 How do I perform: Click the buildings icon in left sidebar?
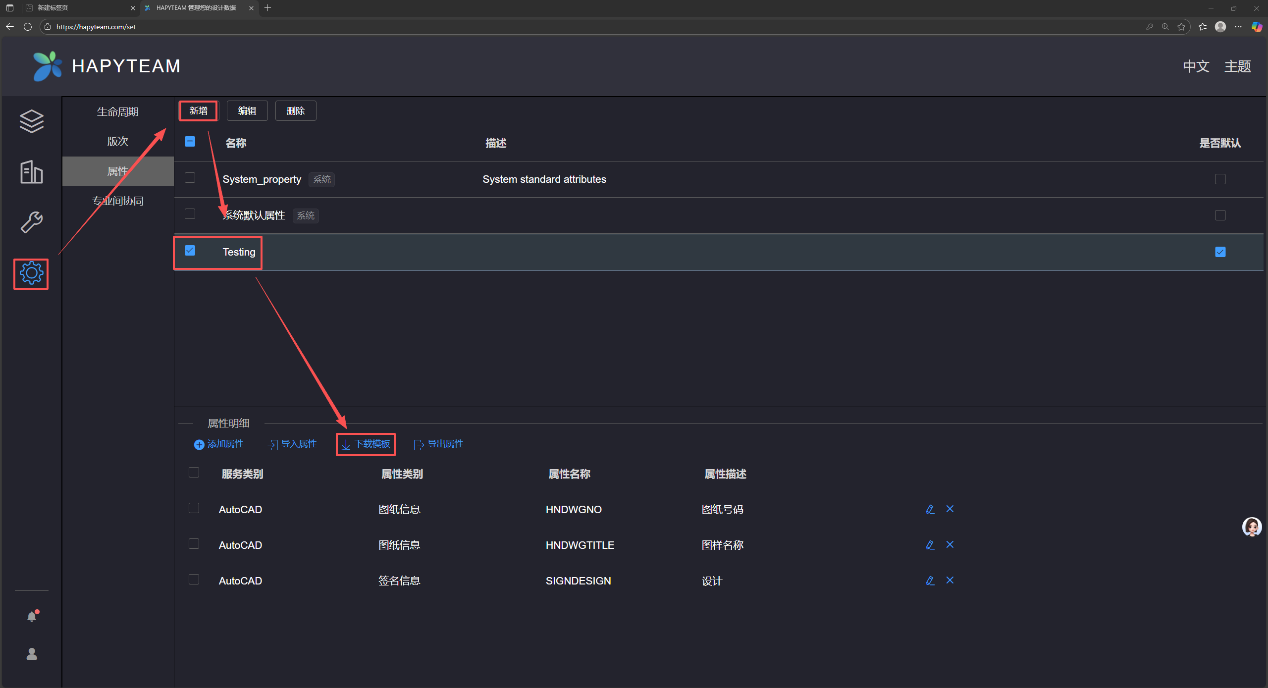pyautogui.click(x=31, y=172)
